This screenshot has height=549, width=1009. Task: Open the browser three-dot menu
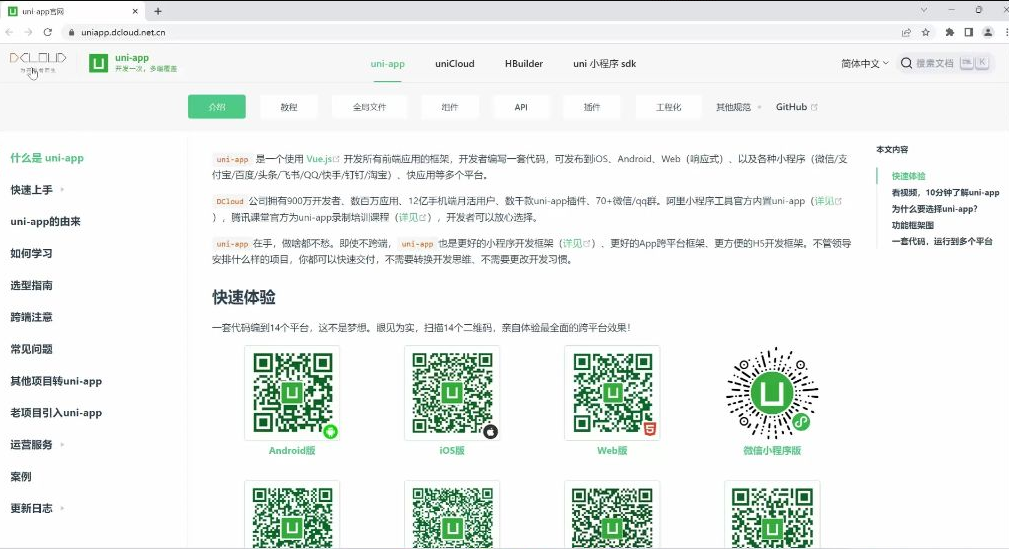(x=1006, y=32)
